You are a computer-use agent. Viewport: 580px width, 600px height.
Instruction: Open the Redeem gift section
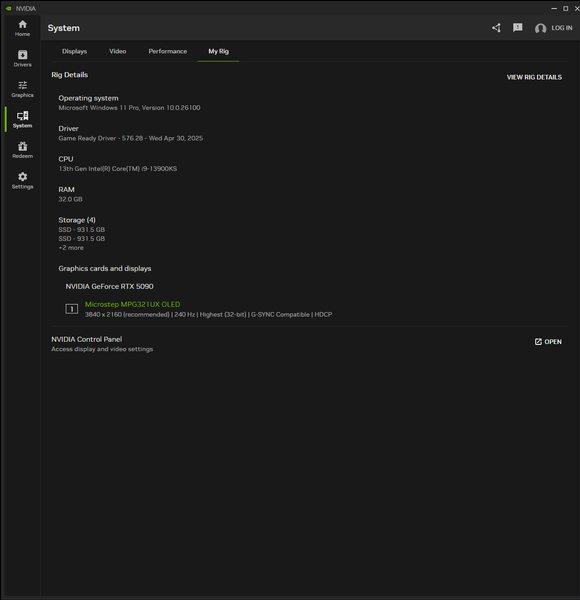[22, 150]
